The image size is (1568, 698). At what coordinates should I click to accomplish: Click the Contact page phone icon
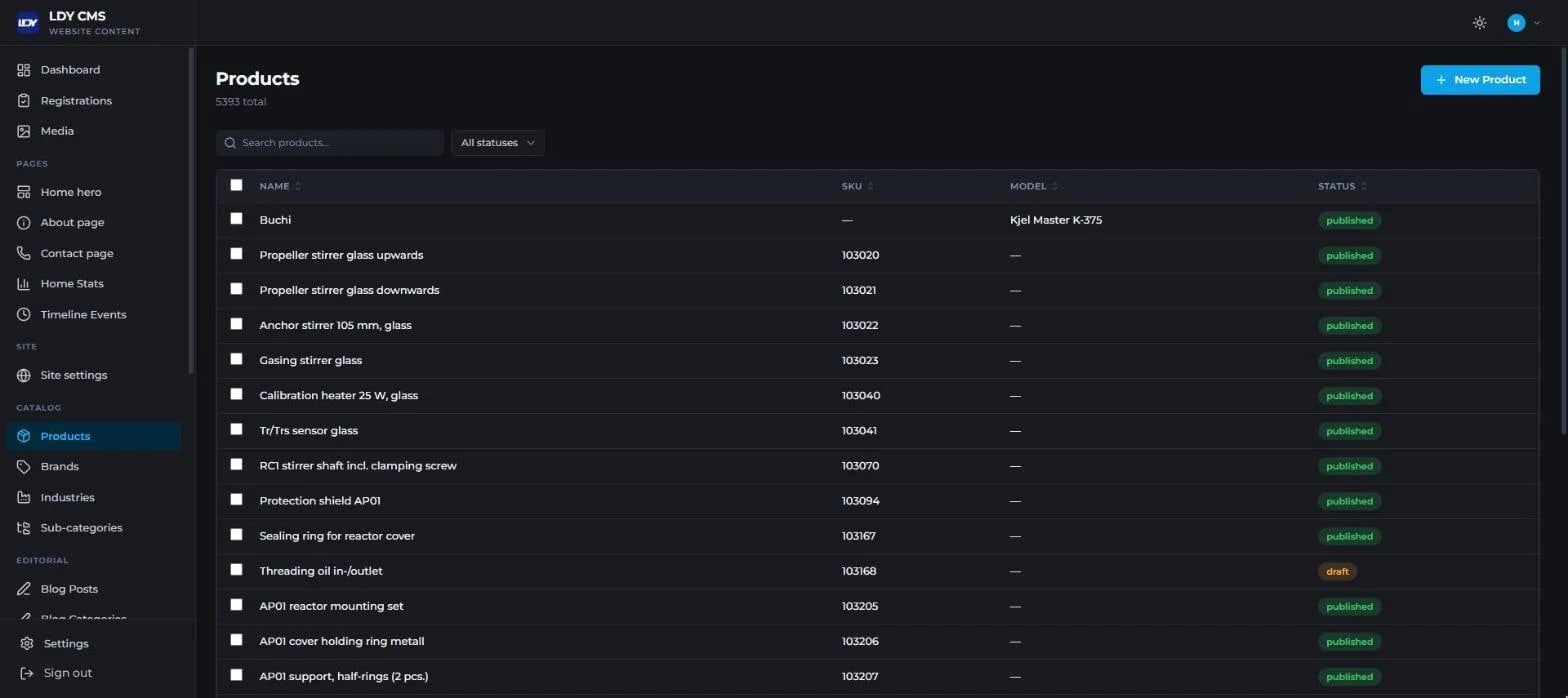pos(24,253)
